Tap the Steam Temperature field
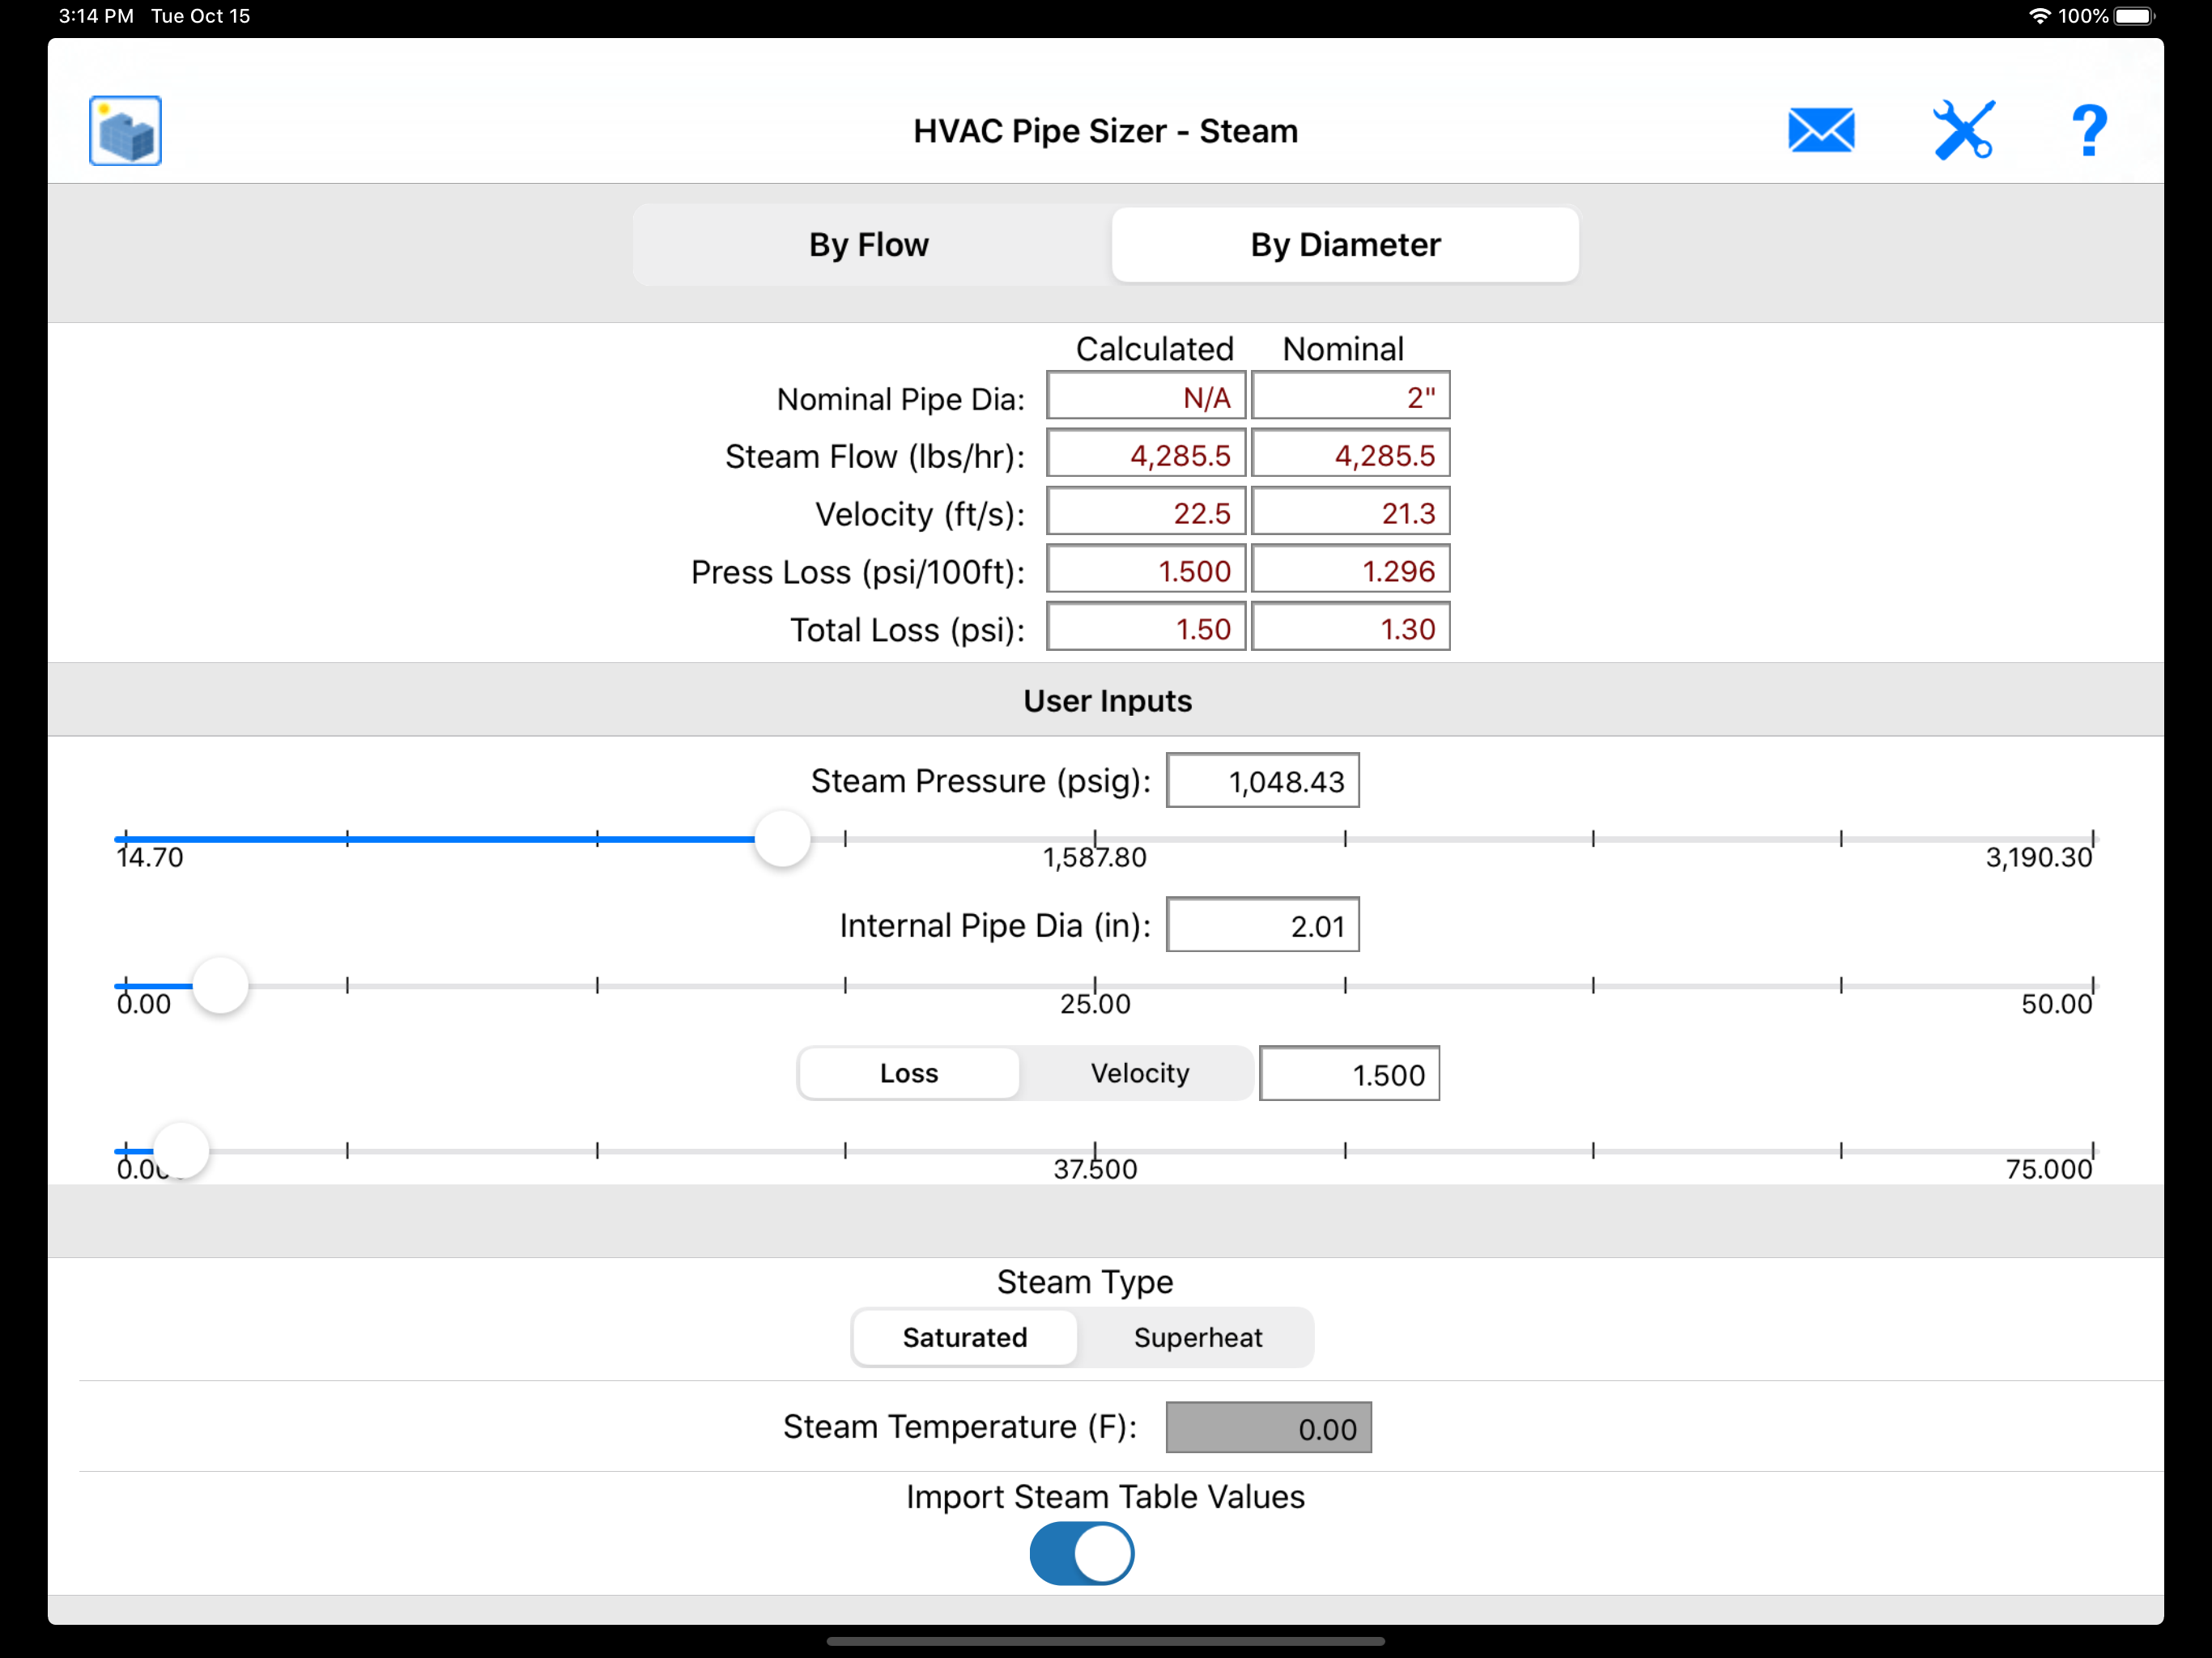This screenshot has width=2212, height=1658. (x=1267, y=1428)
